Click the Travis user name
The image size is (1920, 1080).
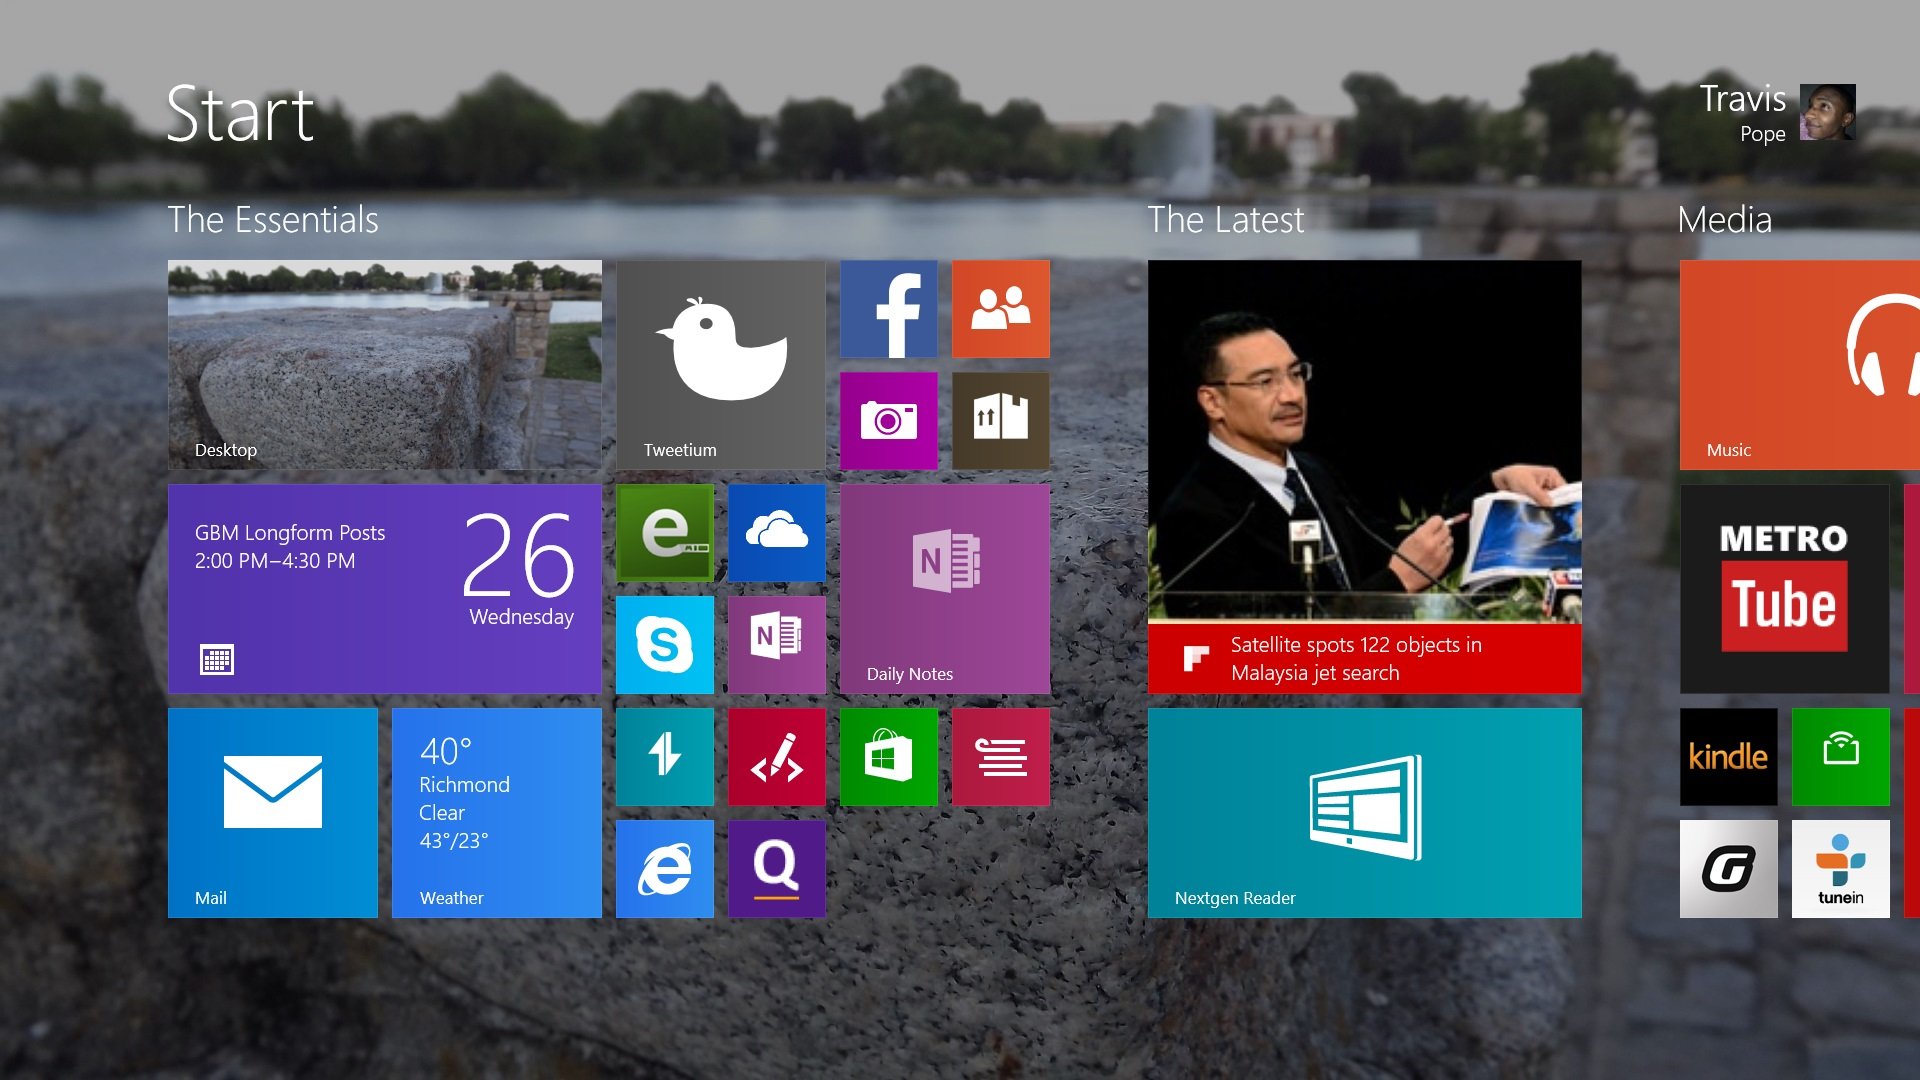(x=1743, y=99)
